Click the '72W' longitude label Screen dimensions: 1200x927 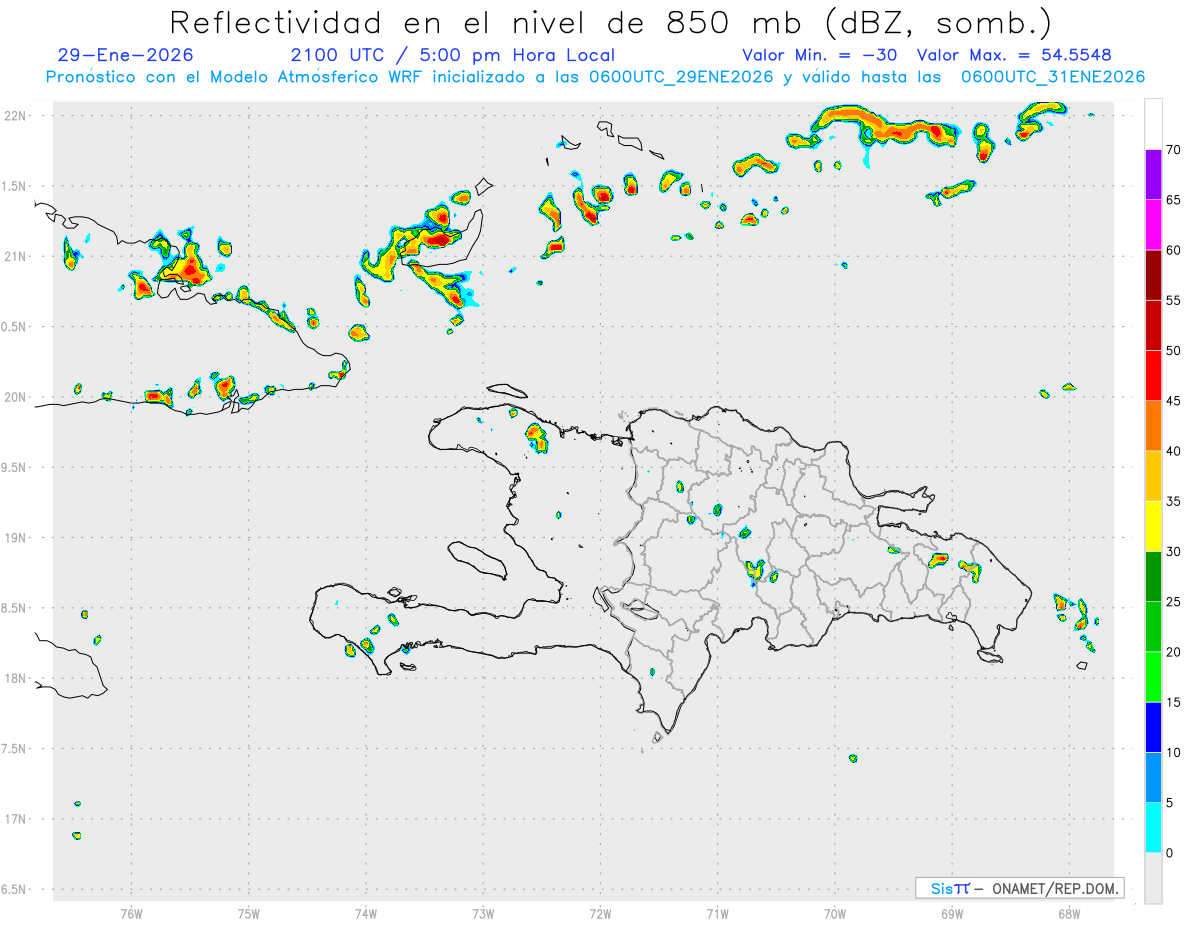(600, 913)
